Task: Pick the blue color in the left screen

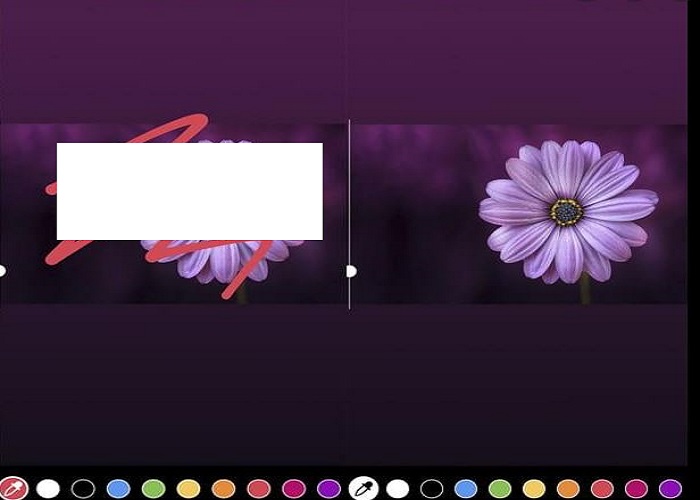Action: pos(118,489)
